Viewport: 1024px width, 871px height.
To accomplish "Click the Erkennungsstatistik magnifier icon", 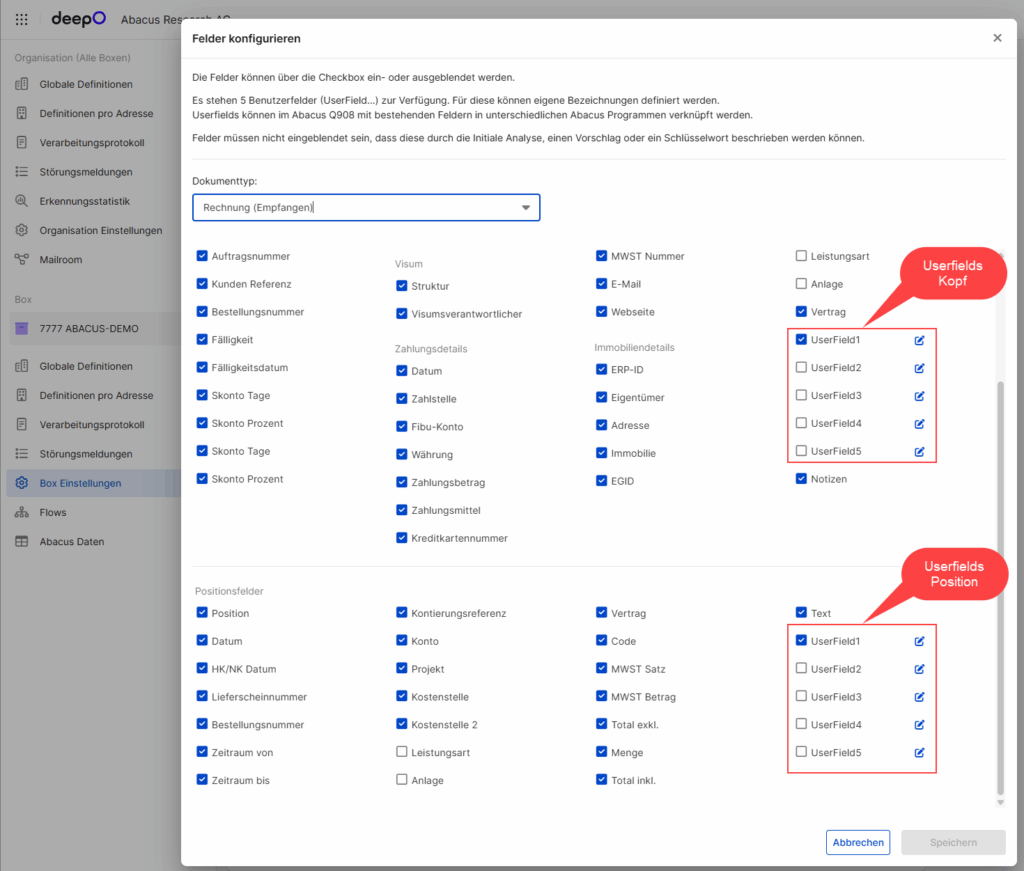I will click(x=22, y=200).
